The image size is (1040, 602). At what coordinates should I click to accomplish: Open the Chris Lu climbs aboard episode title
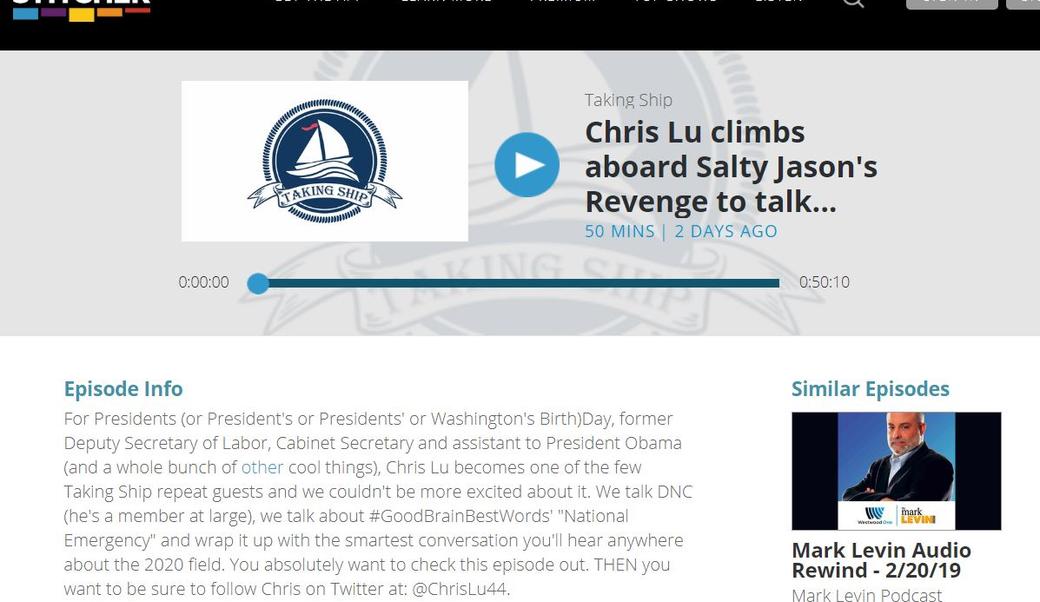click(x=731, y=167)
